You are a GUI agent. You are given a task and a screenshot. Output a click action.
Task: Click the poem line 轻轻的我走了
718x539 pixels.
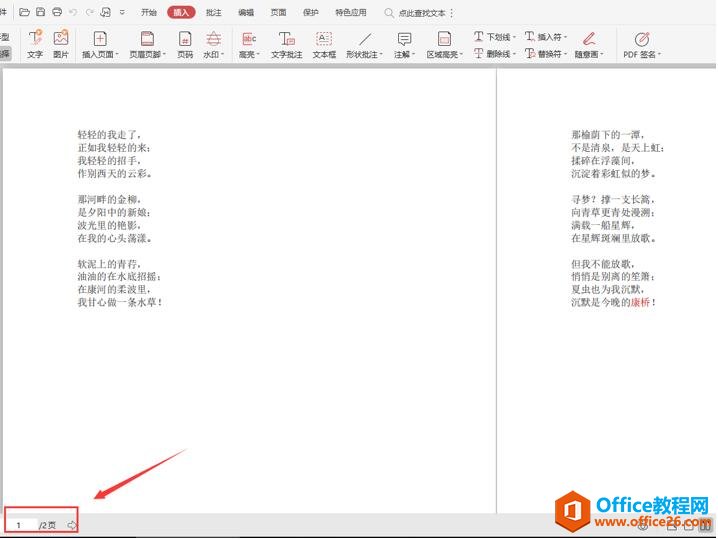[x=110, y=135]
